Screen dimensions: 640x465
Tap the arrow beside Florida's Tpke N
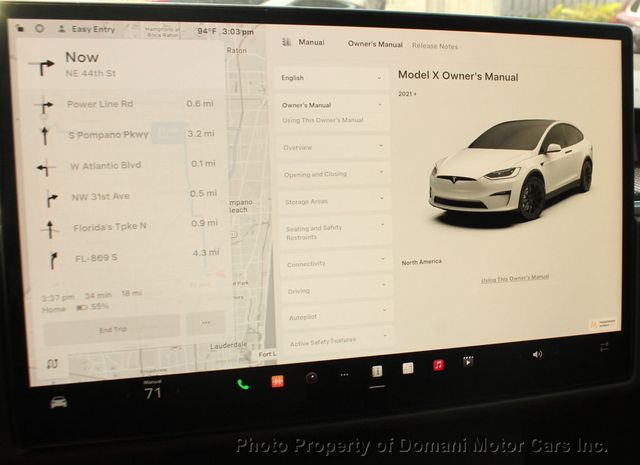[x=50, y=229]
